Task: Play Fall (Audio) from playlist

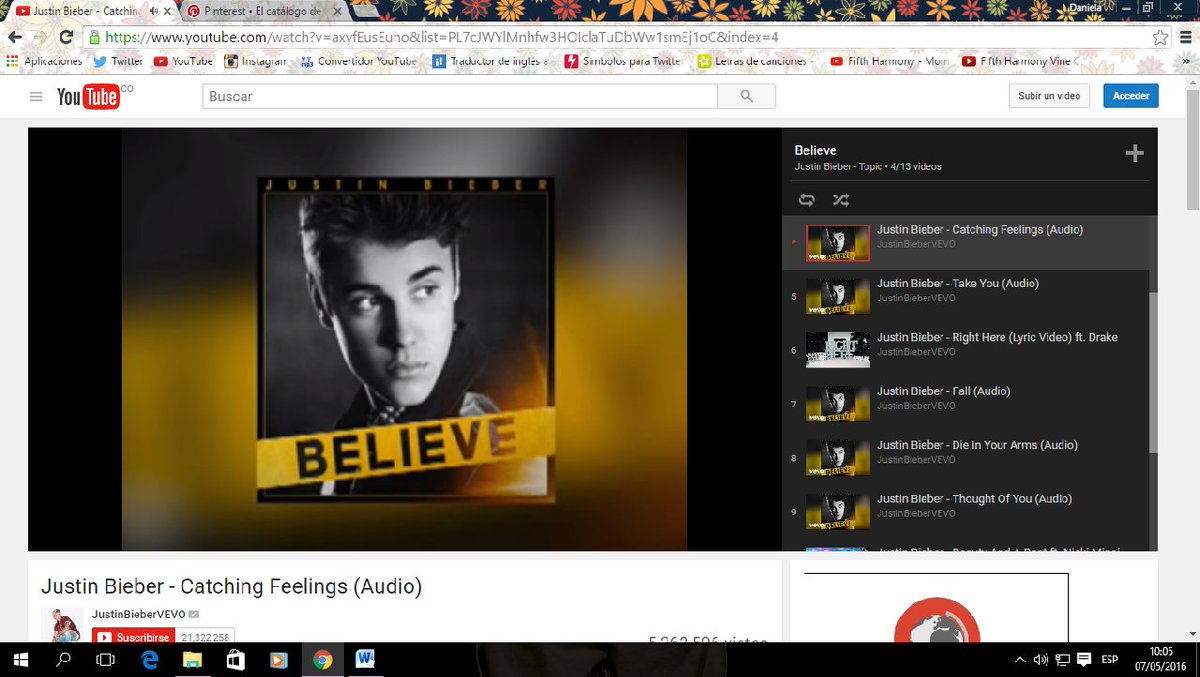Action: click(x=968, y=404)
